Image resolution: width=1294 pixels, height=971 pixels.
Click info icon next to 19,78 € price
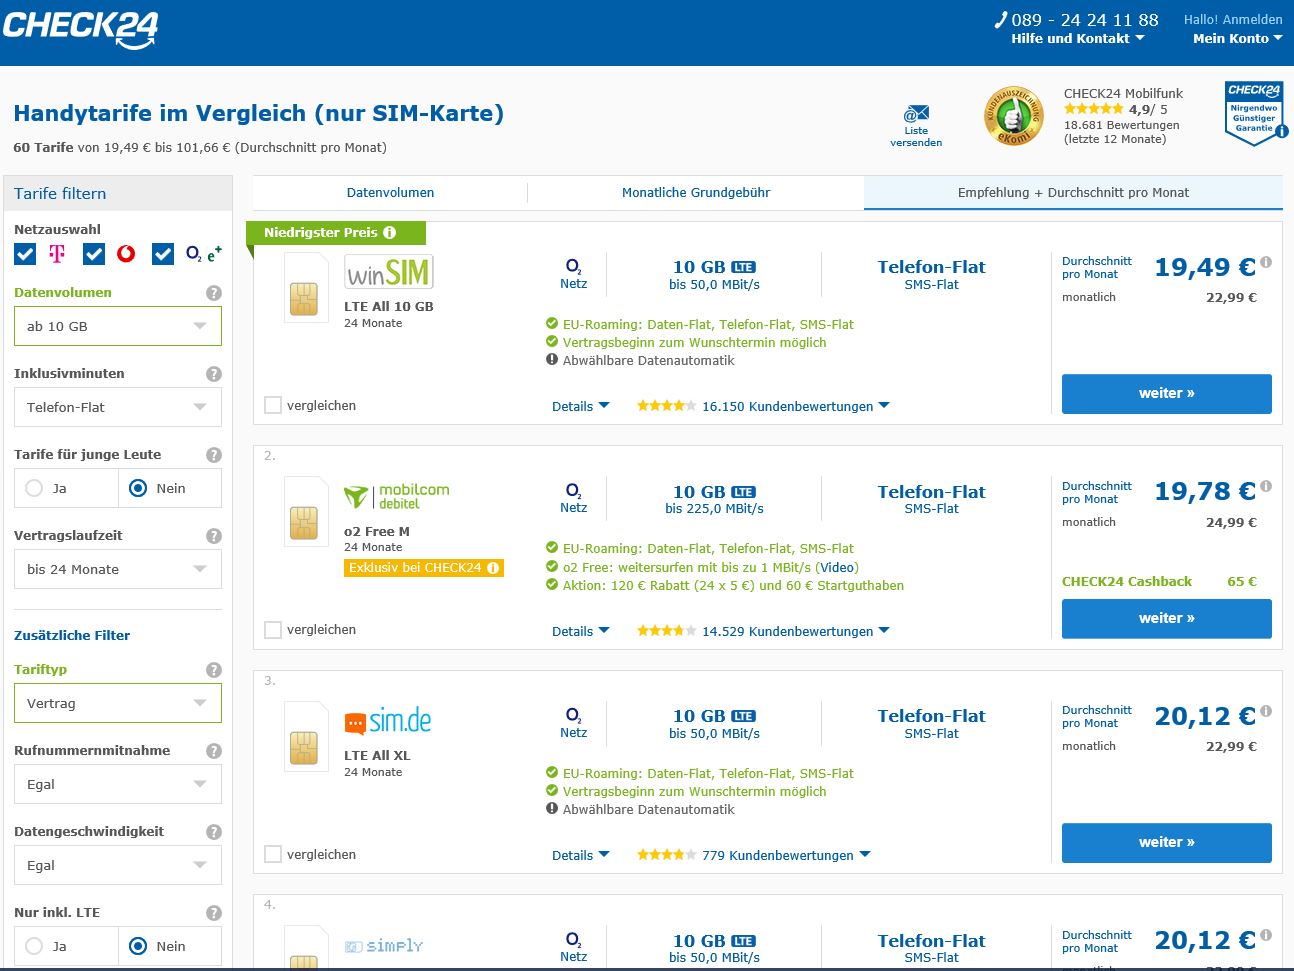[1266, 487]
